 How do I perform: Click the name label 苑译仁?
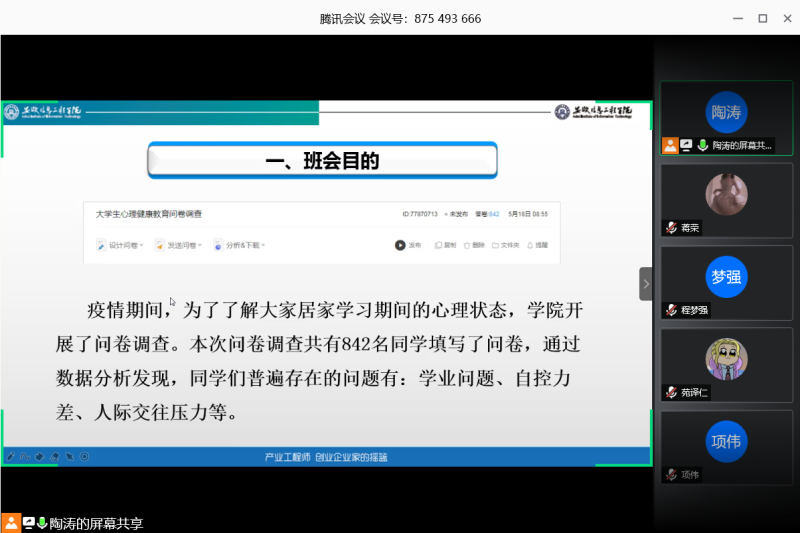pyautogui.click(x=694, y=393)
